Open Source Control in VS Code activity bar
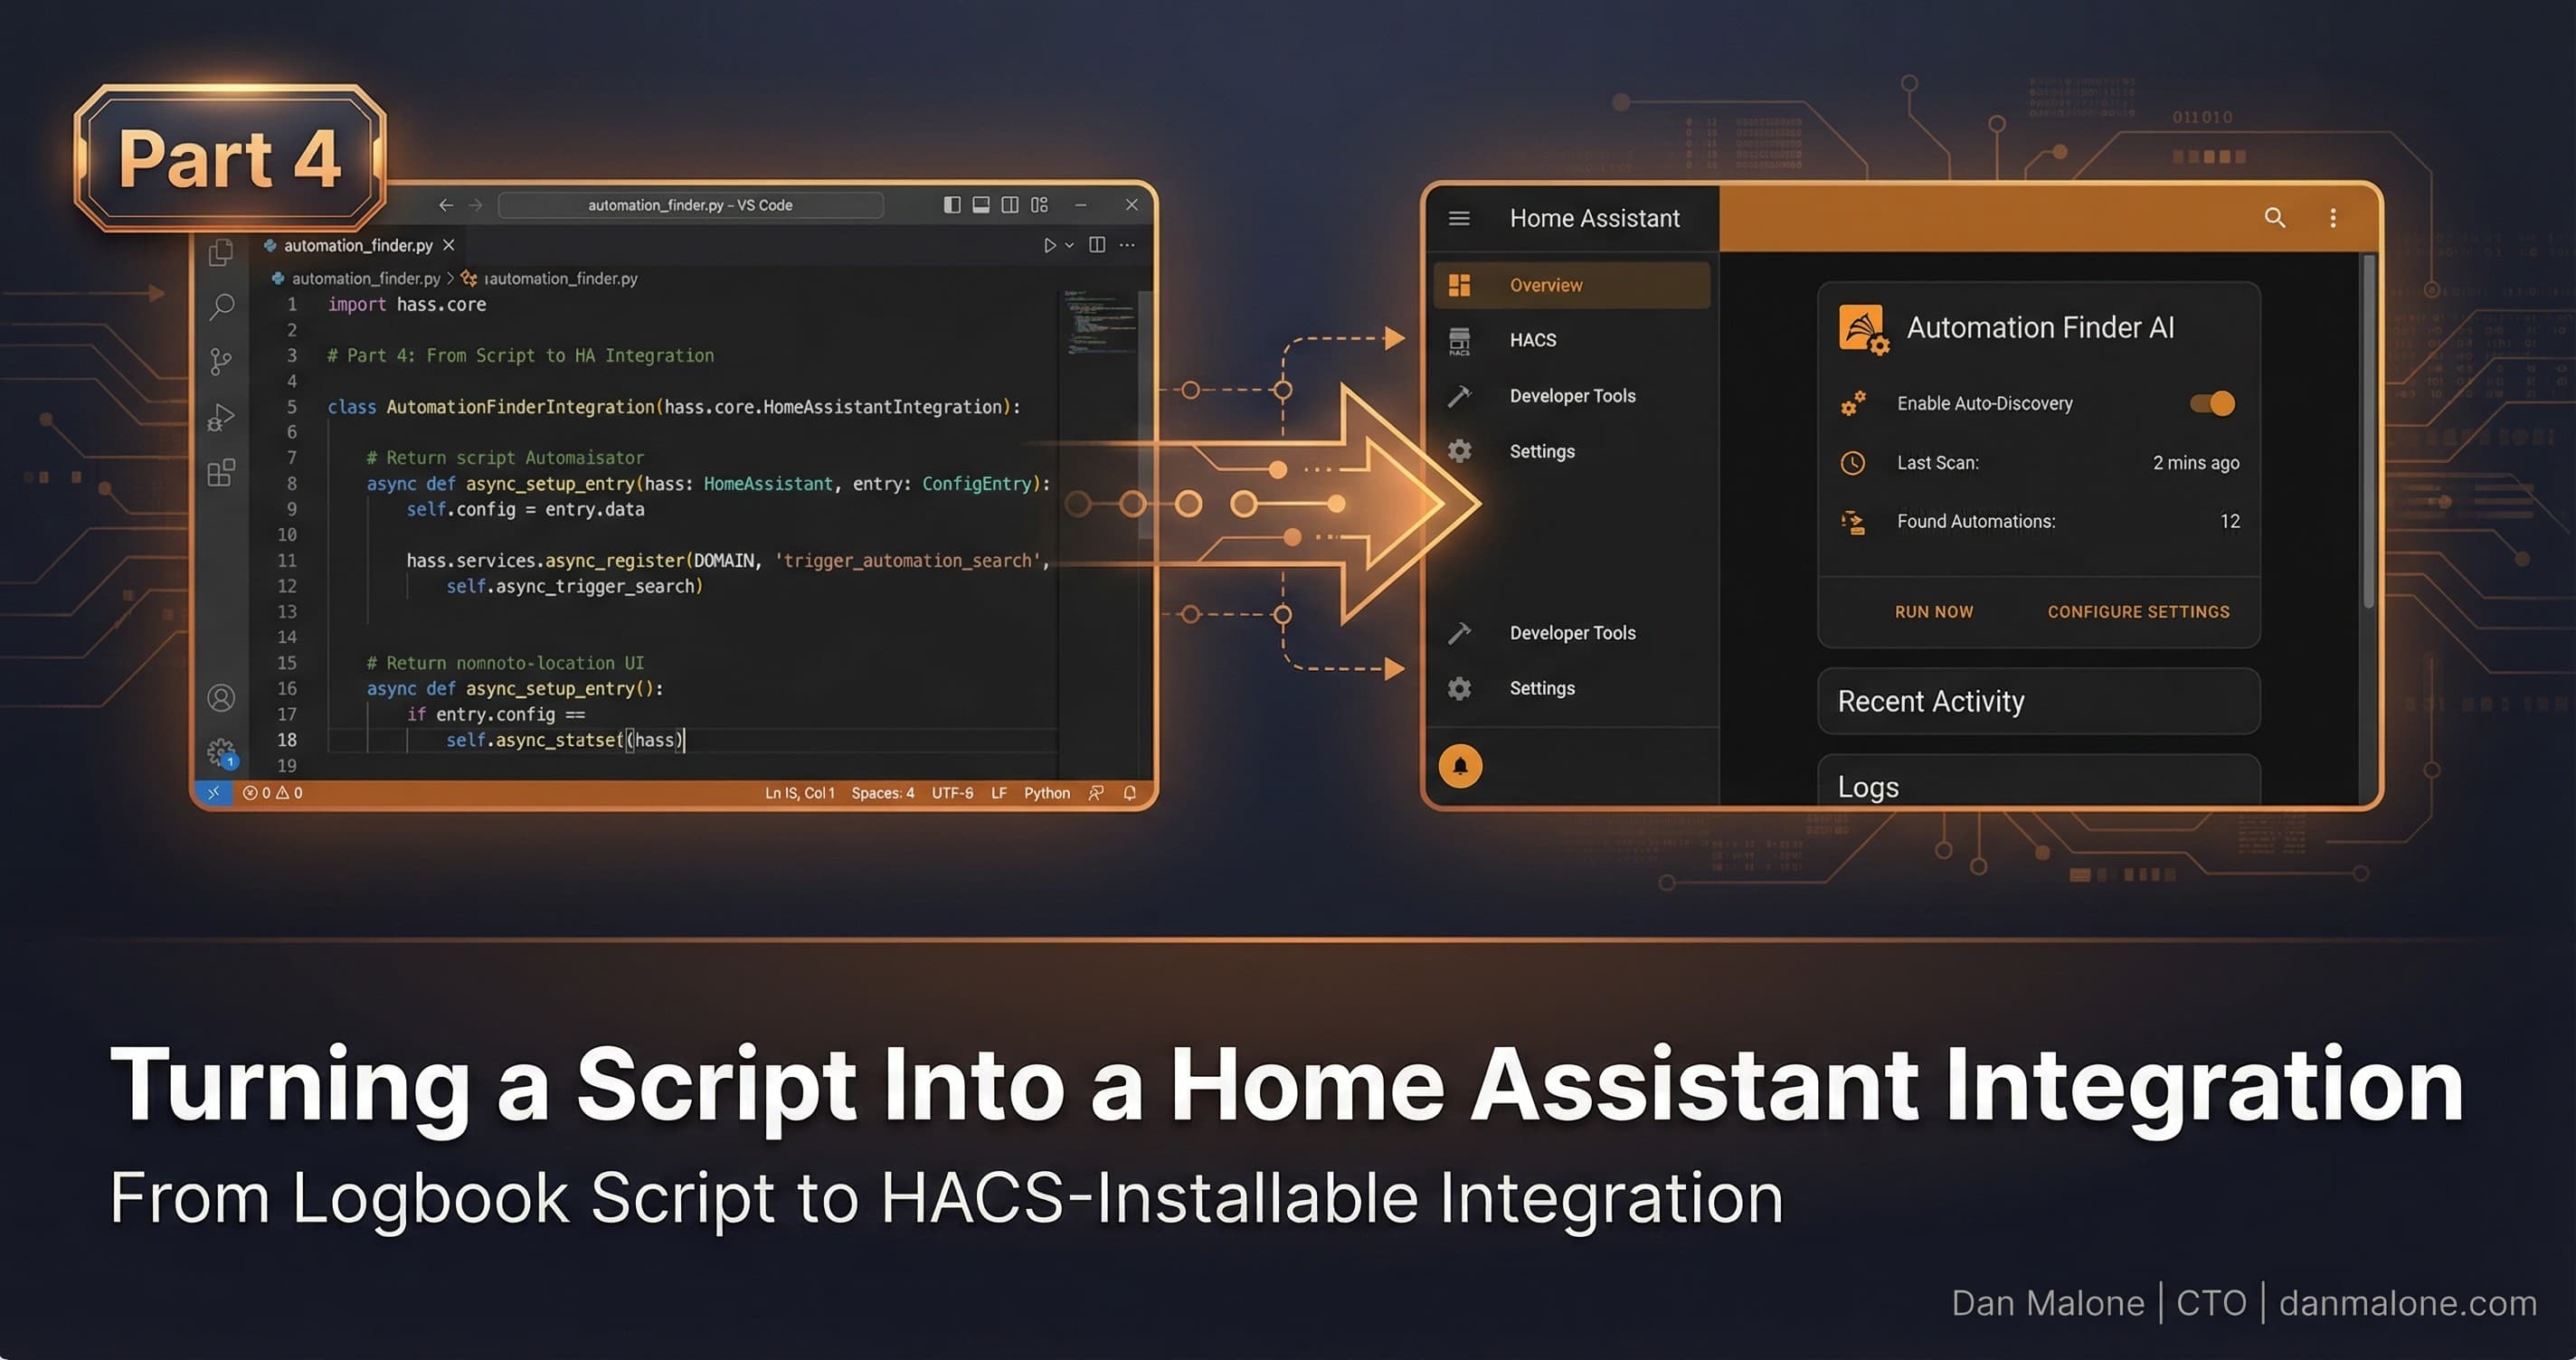The image size is (2576, 1360). point(222,361)
